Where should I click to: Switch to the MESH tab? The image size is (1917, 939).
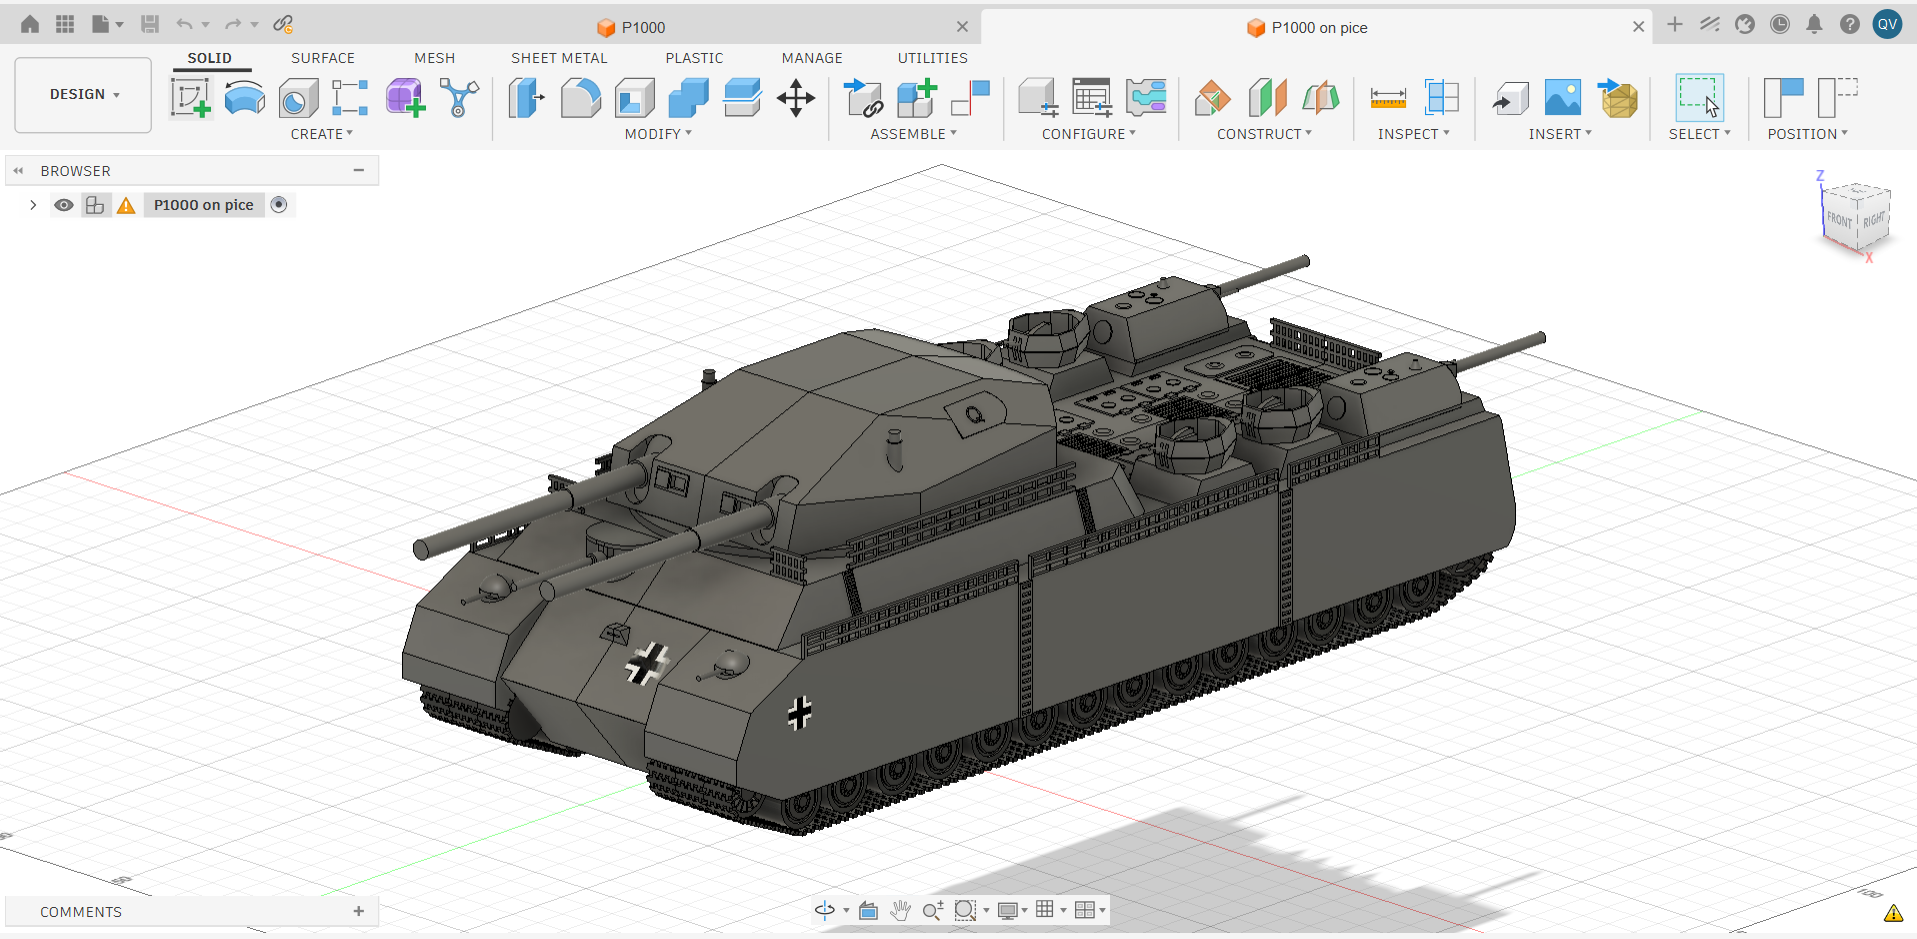[x=435, y=58]
